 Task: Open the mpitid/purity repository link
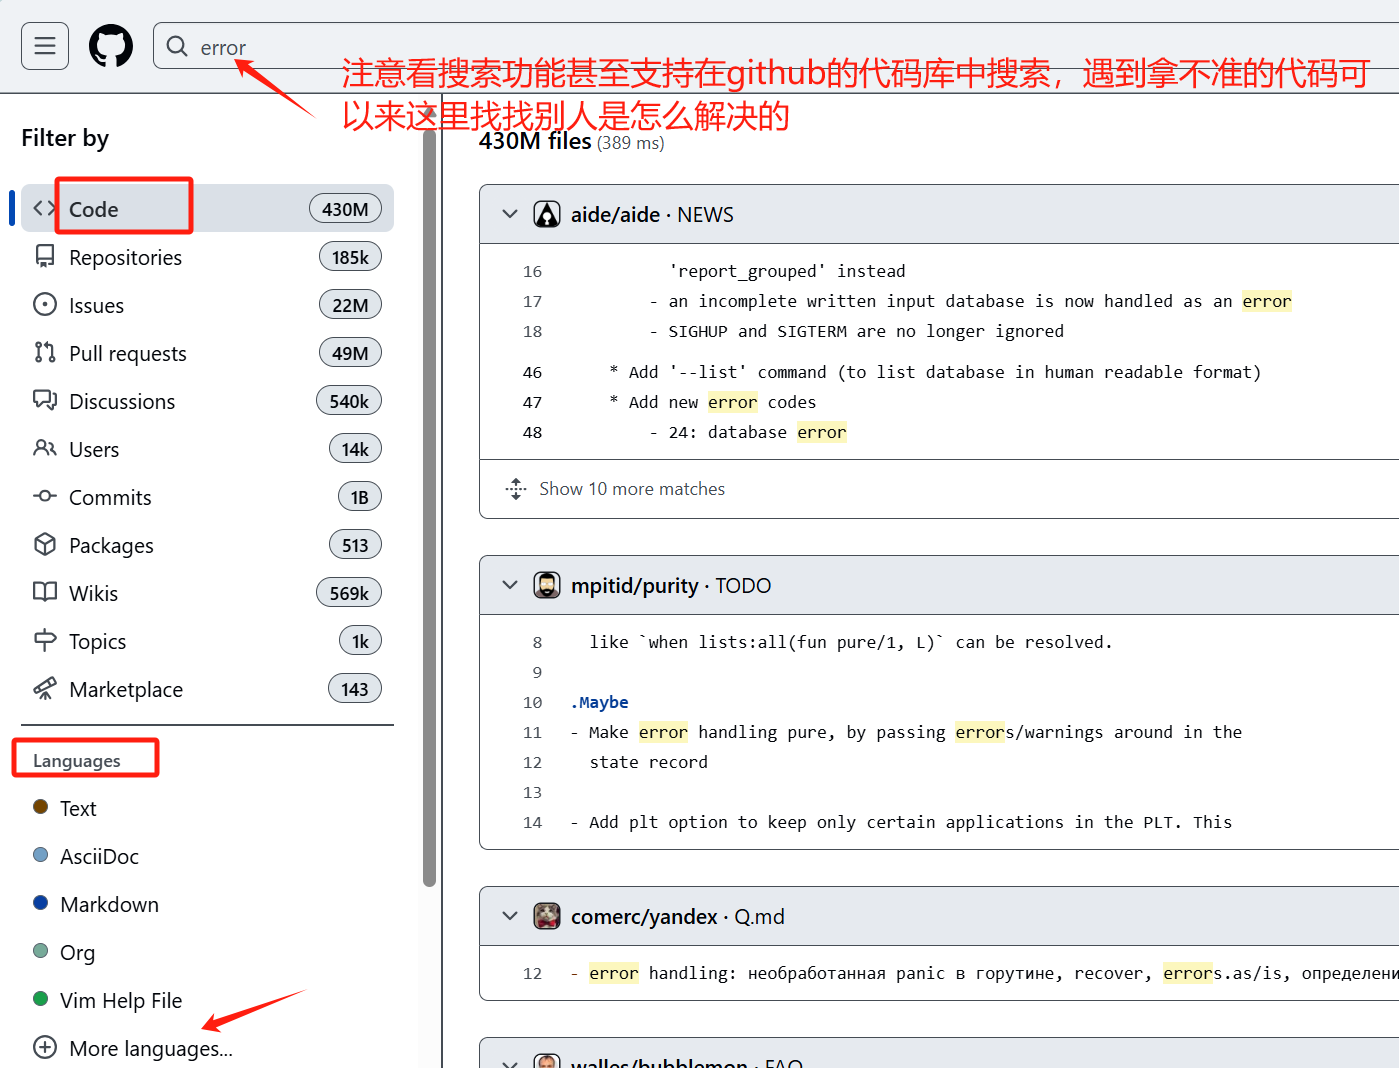[634, 586]
